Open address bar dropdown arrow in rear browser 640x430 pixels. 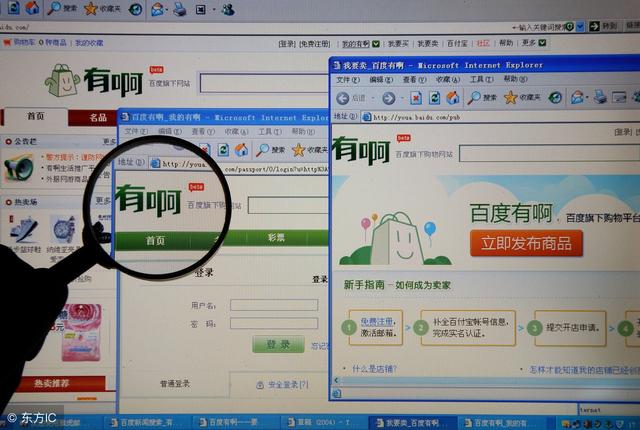coord(580,27)
